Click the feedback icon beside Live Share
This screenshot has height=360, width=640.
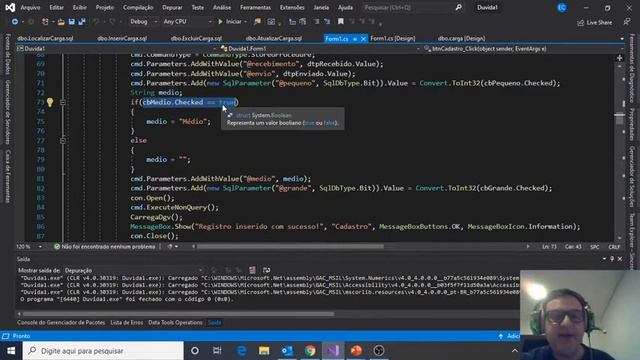[627, 22]
